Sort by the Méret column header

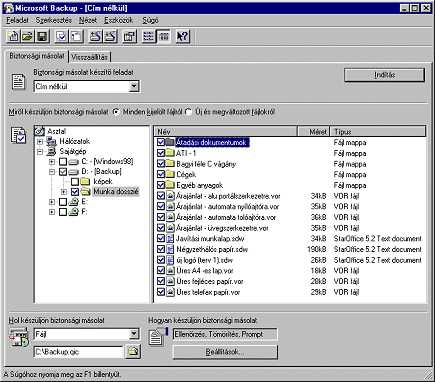pos(313,131)
